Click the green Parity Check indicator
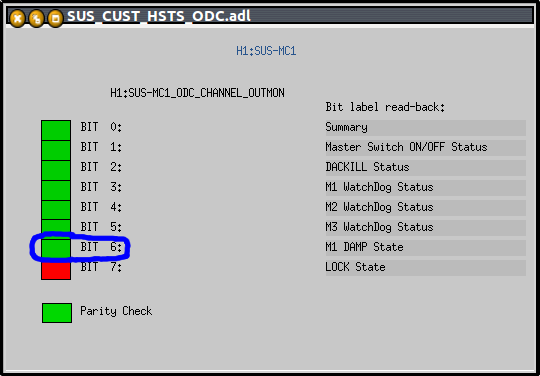The image size is (540, 376). coord(57,313)
